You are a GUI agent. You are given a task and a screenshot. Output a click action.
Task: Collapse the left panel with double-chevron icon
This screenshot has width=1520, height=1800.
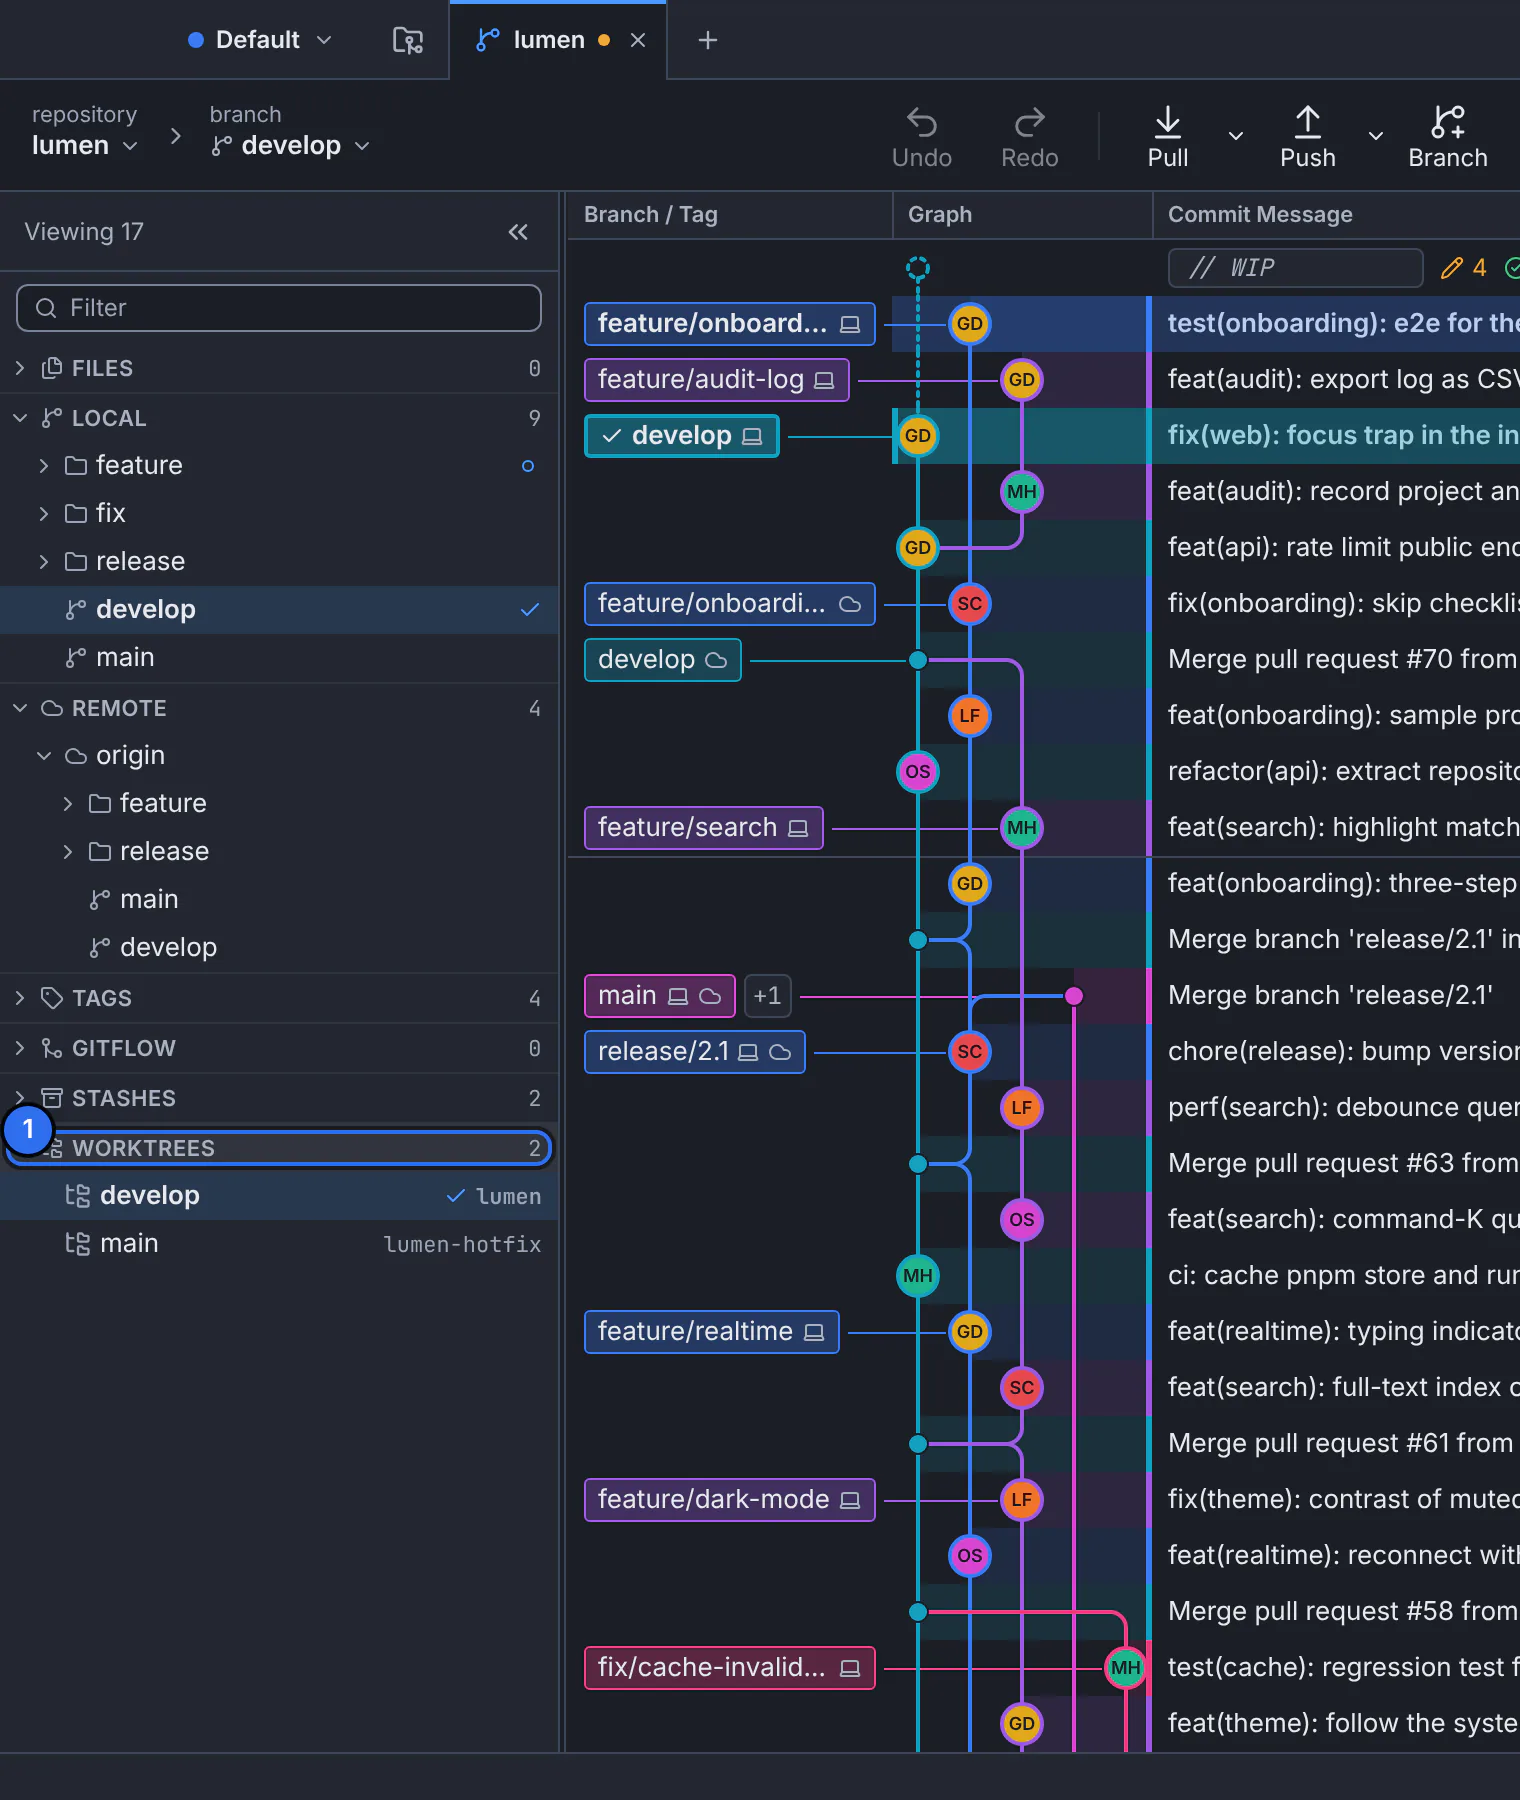518,232
